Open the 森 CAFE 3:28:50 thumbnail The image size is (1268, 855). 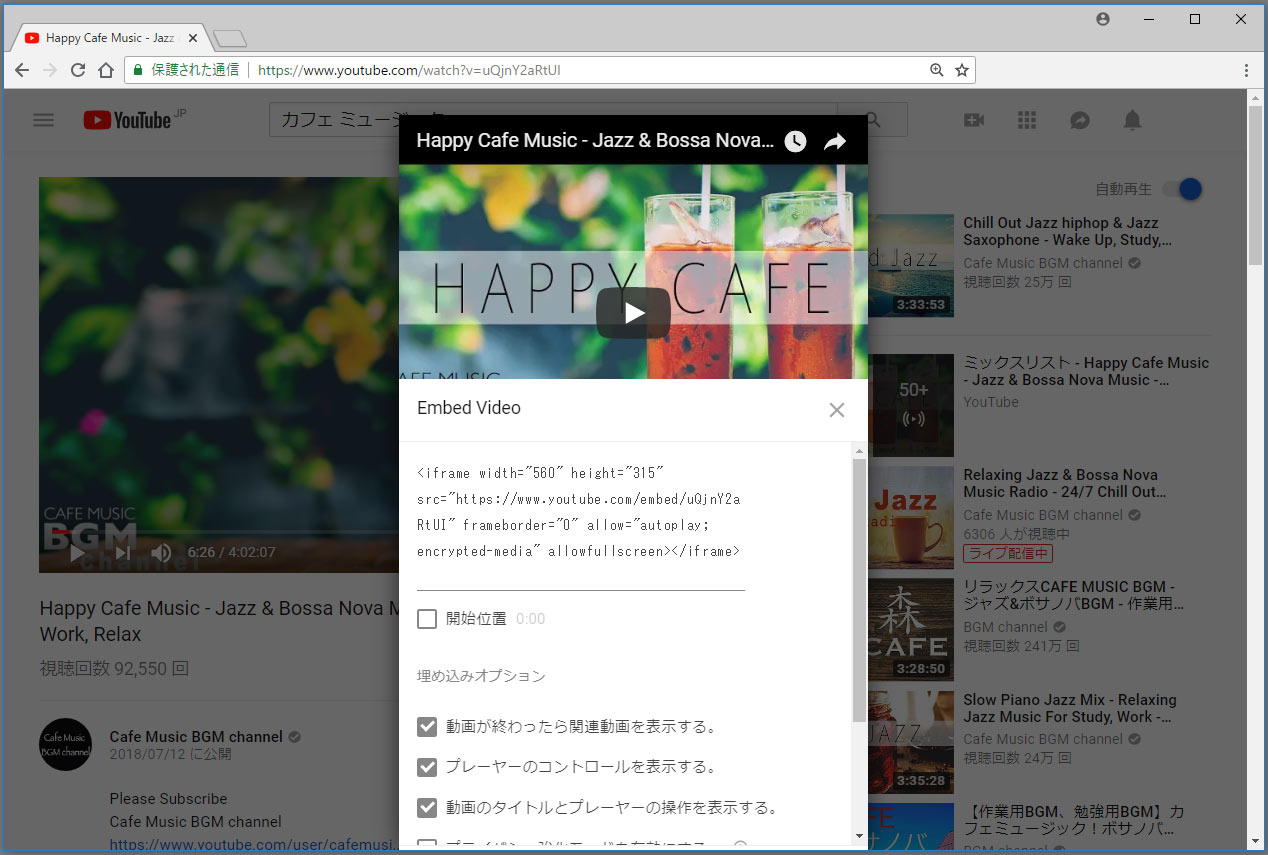click(911, 629)
